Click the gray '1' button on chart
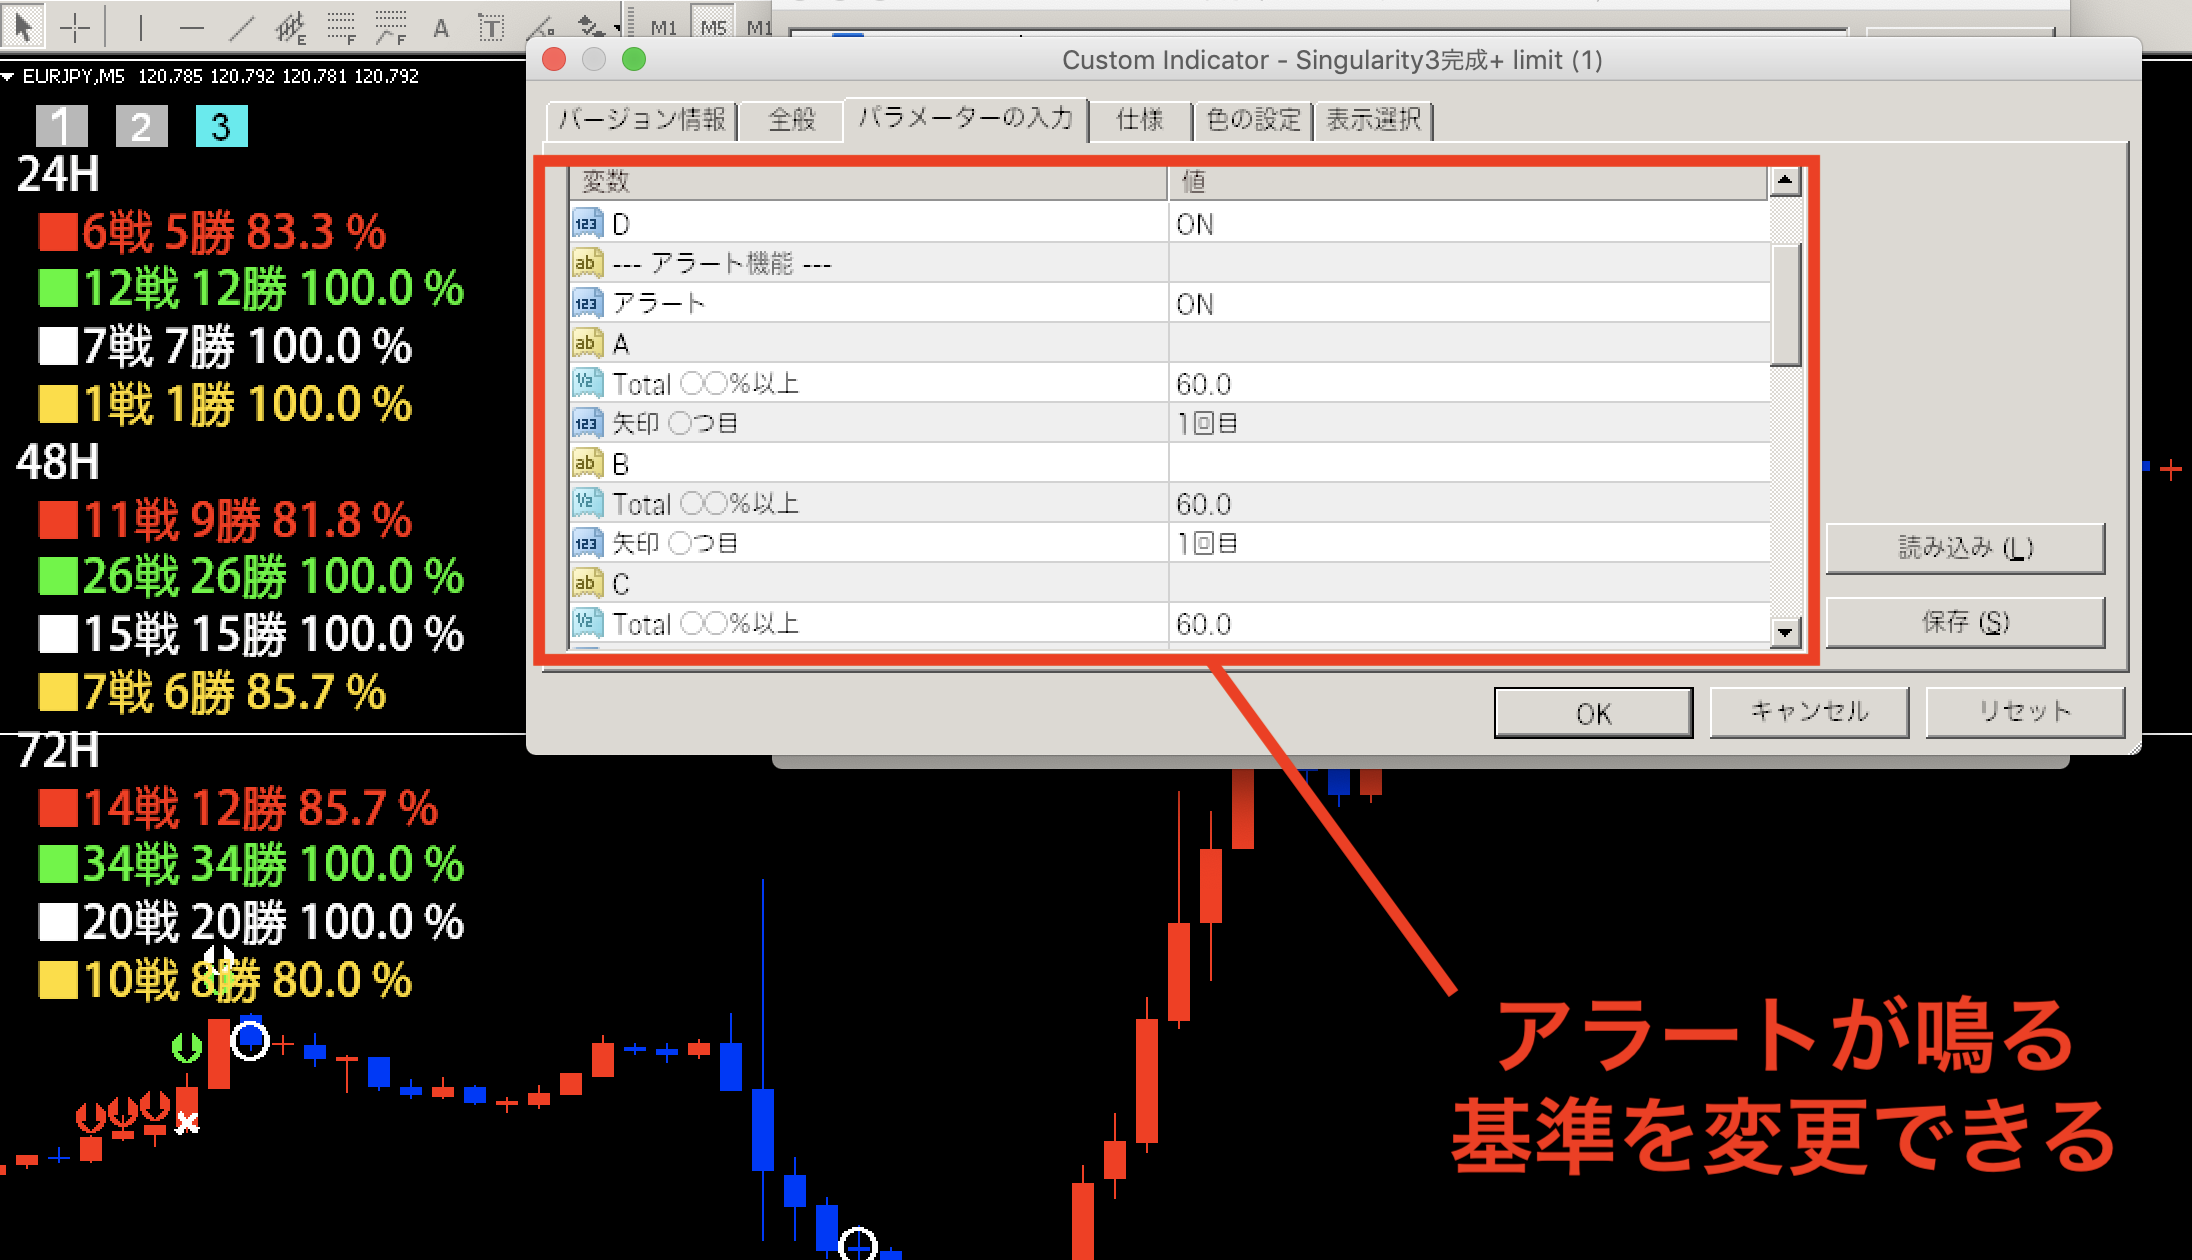The height and width of the screenshot is (1260, 2192). point(61,126)
